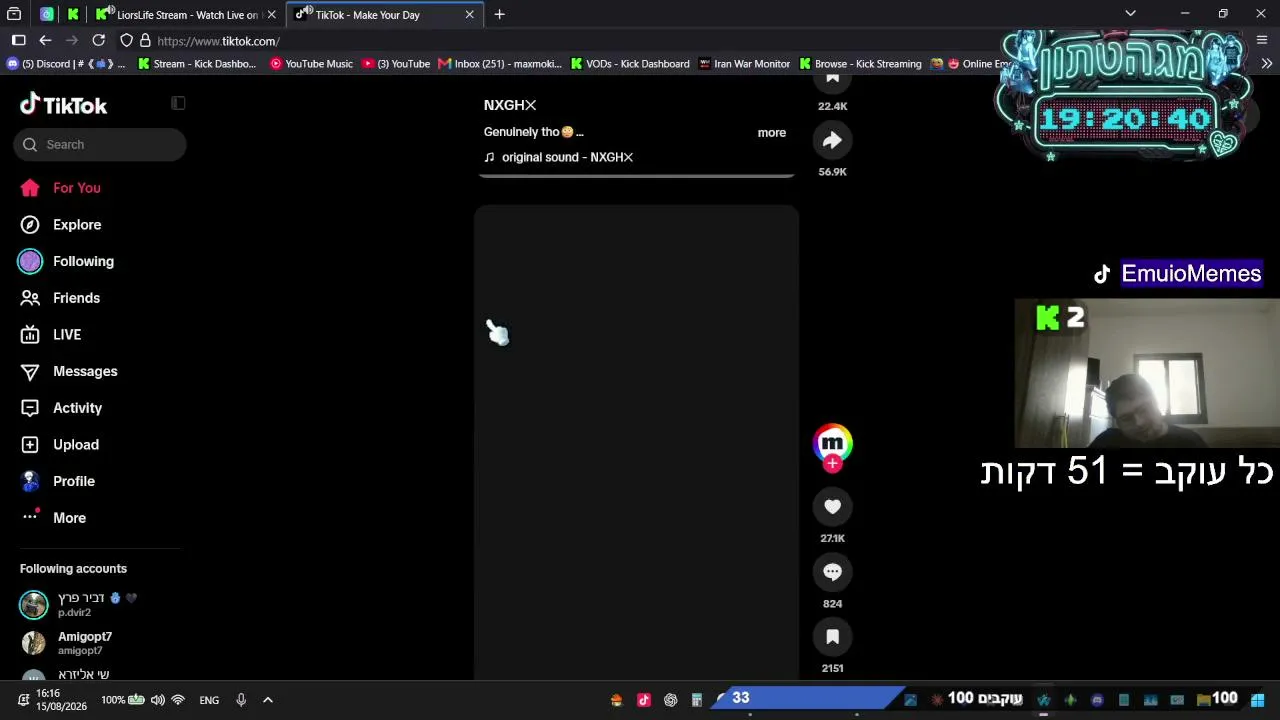
Task: Share the video with 56.9K shares
Action: click(832, 141)
